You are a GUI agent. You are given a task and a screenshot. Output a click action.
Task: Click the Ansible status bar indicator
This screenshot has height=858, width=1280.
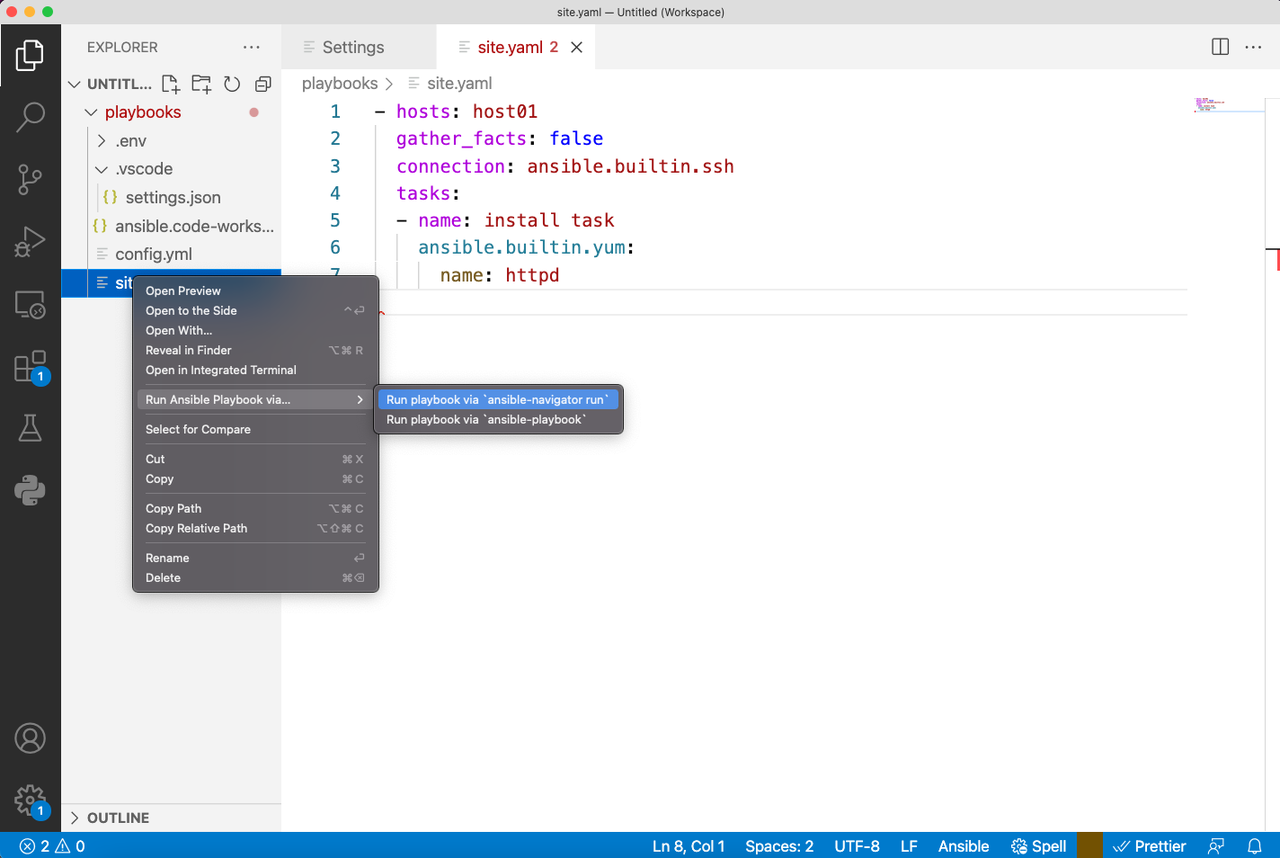point(963,846)
